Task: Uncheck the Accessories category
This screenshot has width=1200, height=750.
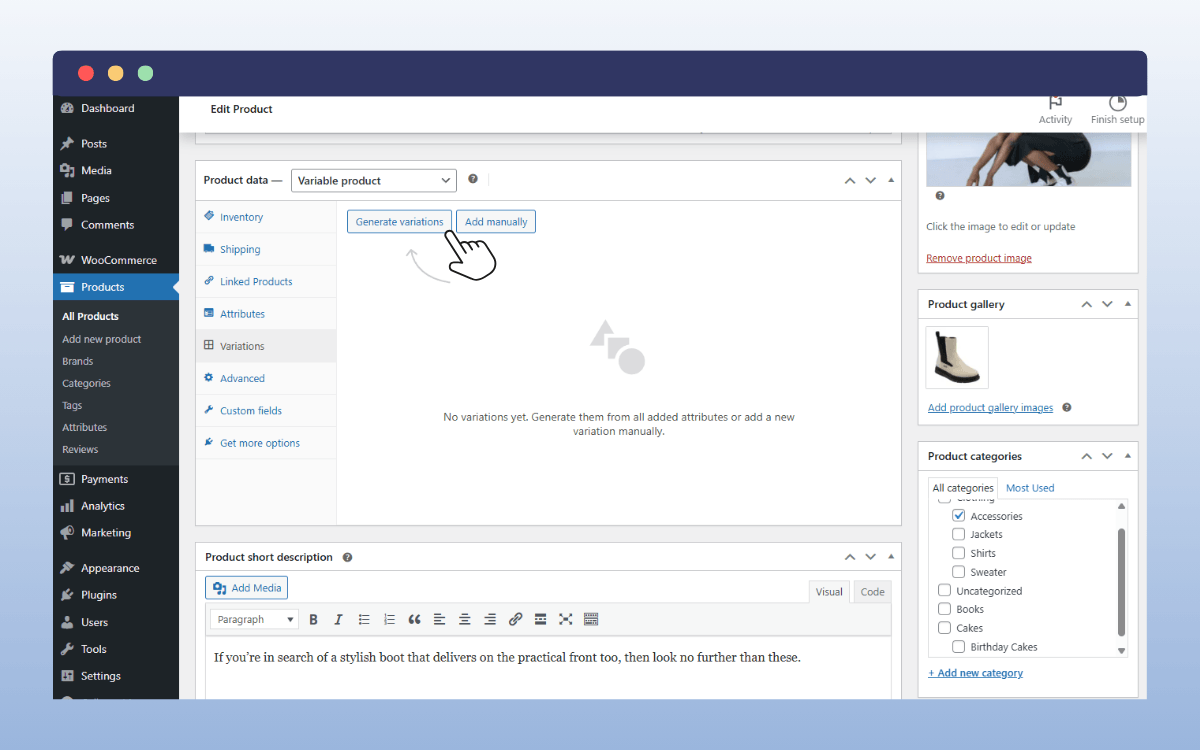Action: coord(959,516)
